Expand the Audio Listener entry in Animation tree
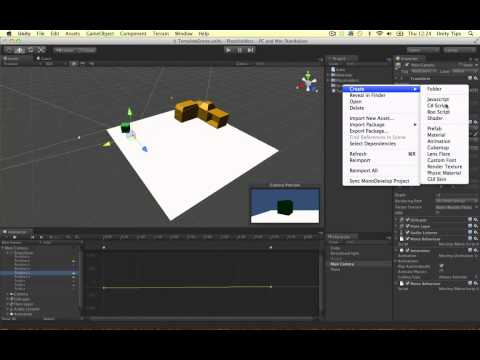Viewport: 480px width, 360px height. point(8,309)
